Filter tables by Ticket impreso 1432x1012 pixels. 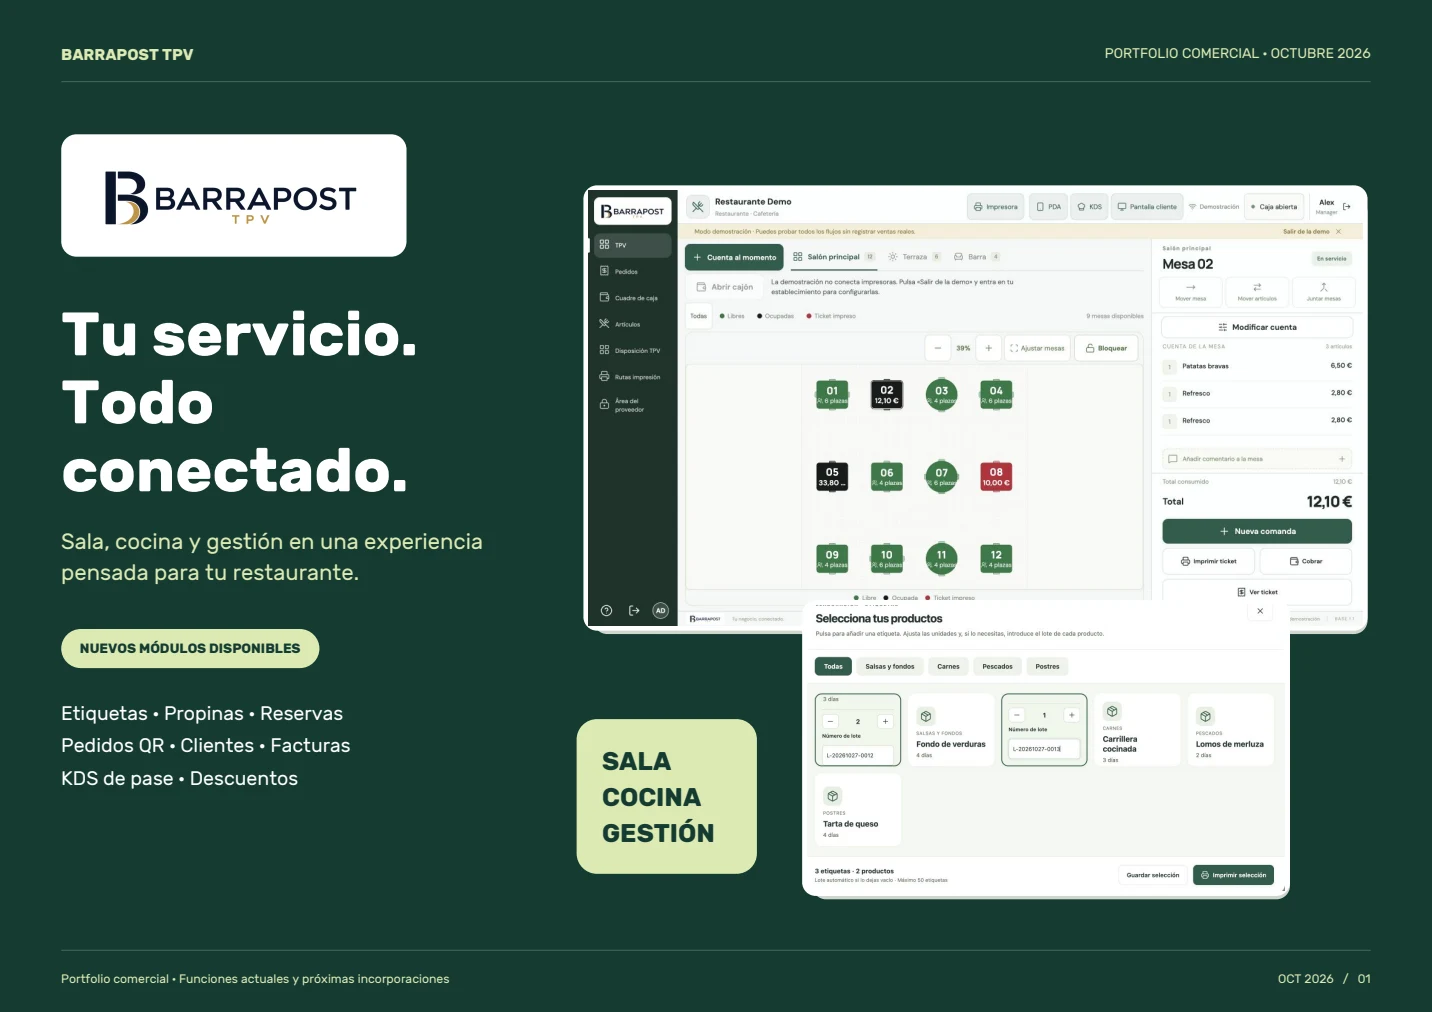[831, 316]
